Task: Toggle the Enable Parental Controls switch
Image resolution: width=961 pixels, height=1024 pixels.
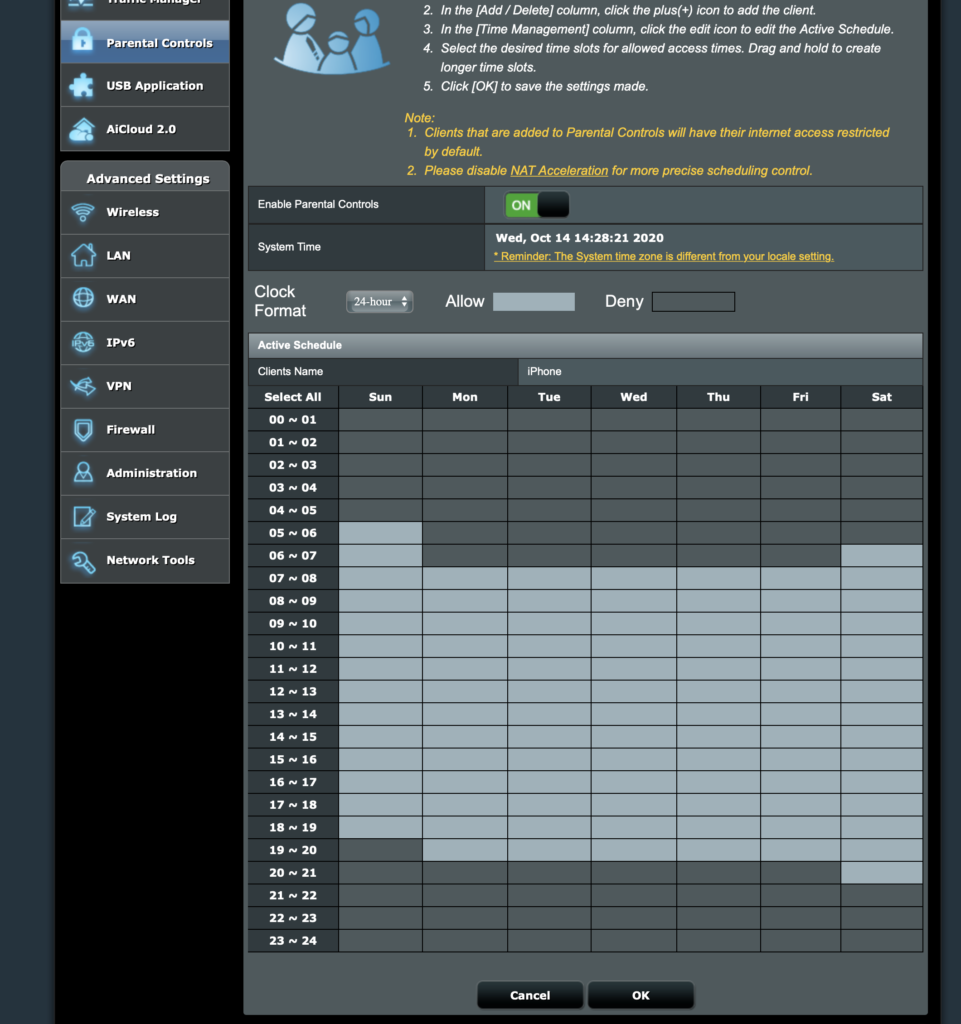Action: [x=536, y=205]
